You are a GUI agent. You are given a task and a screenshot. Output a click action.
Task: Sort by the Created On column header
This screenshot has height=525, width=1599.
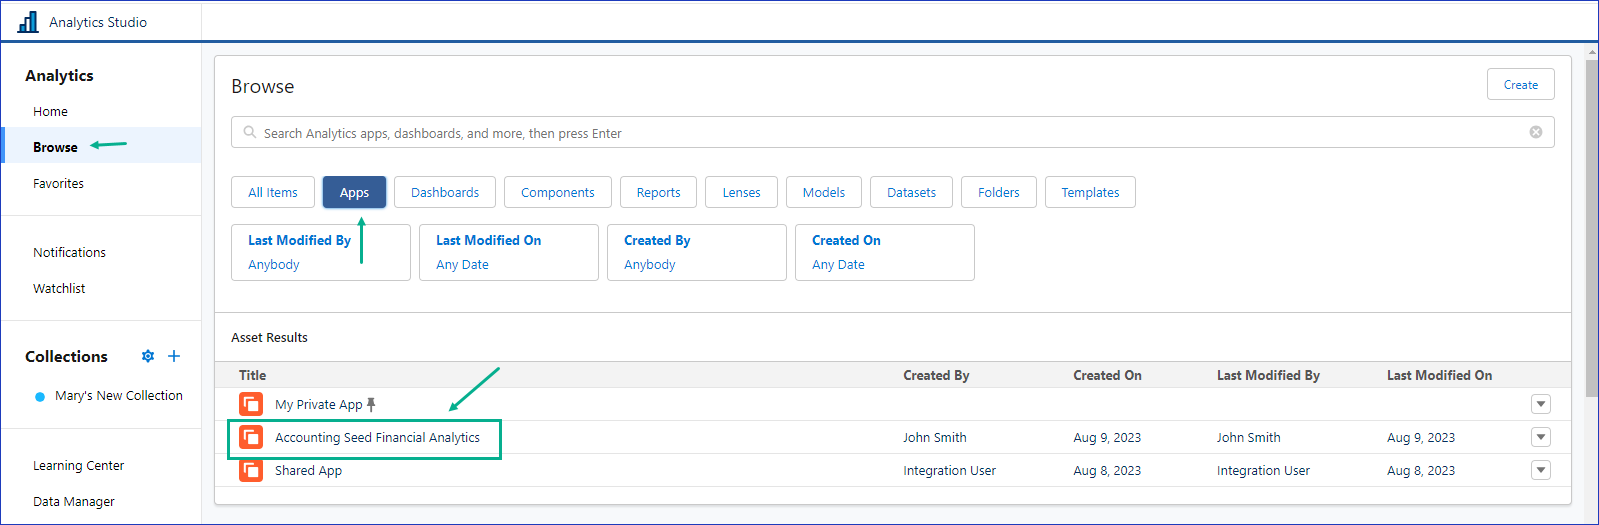[x=1107, y=375]
